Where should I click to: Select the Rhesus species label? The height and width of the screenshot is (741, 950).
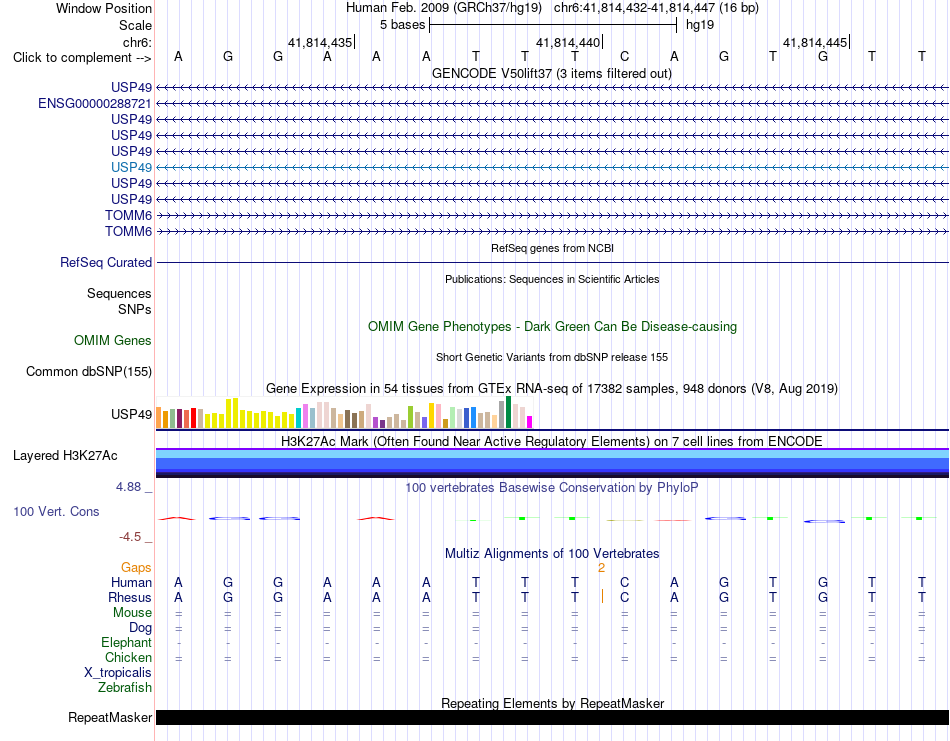point(130,597)
